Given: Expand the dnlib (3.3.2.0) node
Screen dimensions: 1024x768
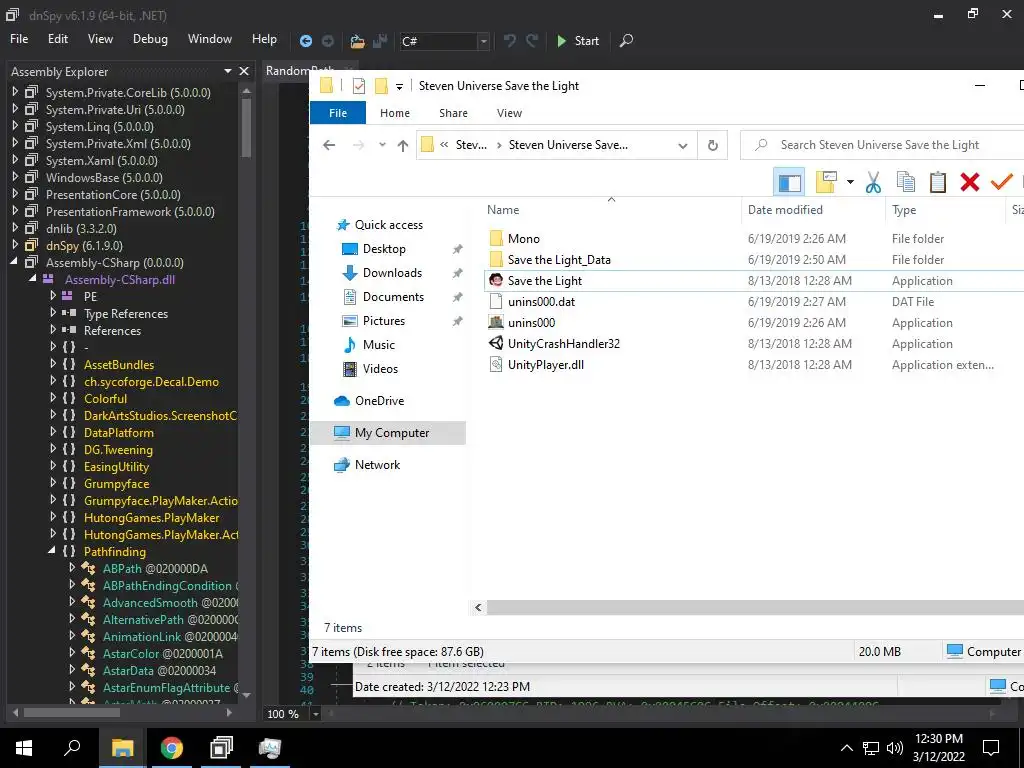Looking at the screenshot, I should (15, 228).
